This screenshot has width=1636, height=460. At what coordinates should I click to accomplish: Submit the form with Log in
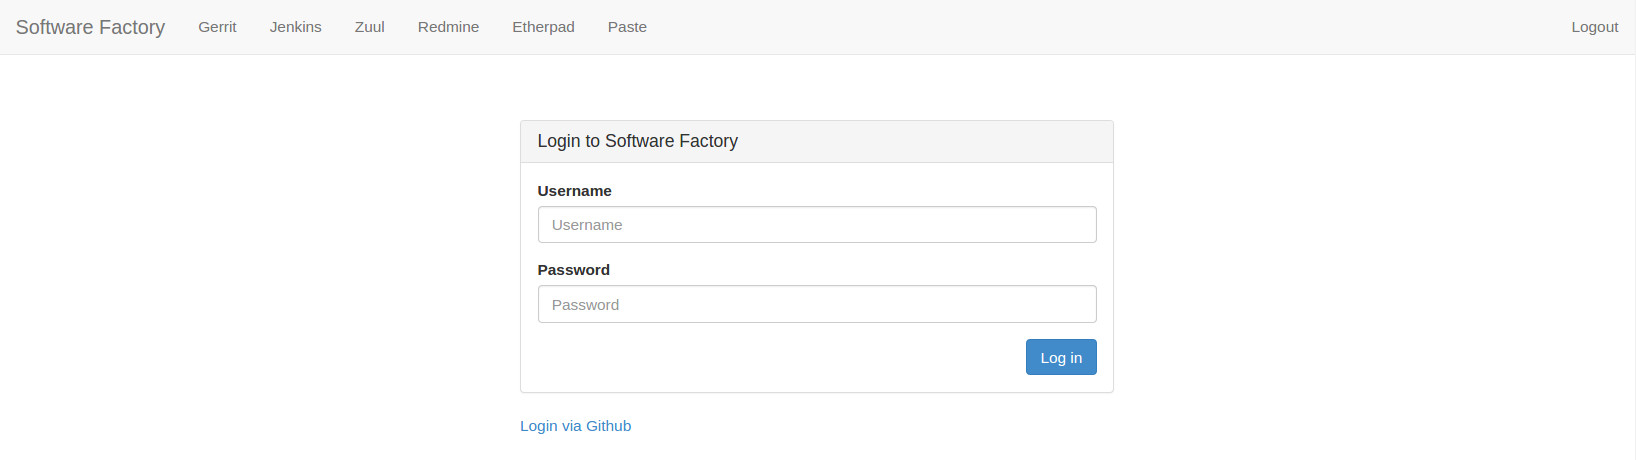[1061, 358]
